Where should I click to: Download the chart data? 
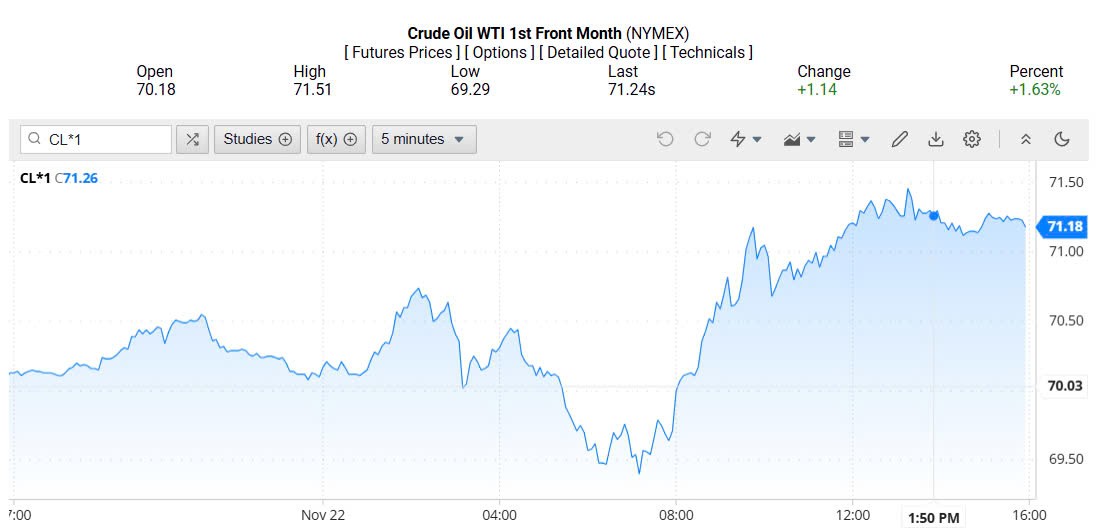(936, 140)
